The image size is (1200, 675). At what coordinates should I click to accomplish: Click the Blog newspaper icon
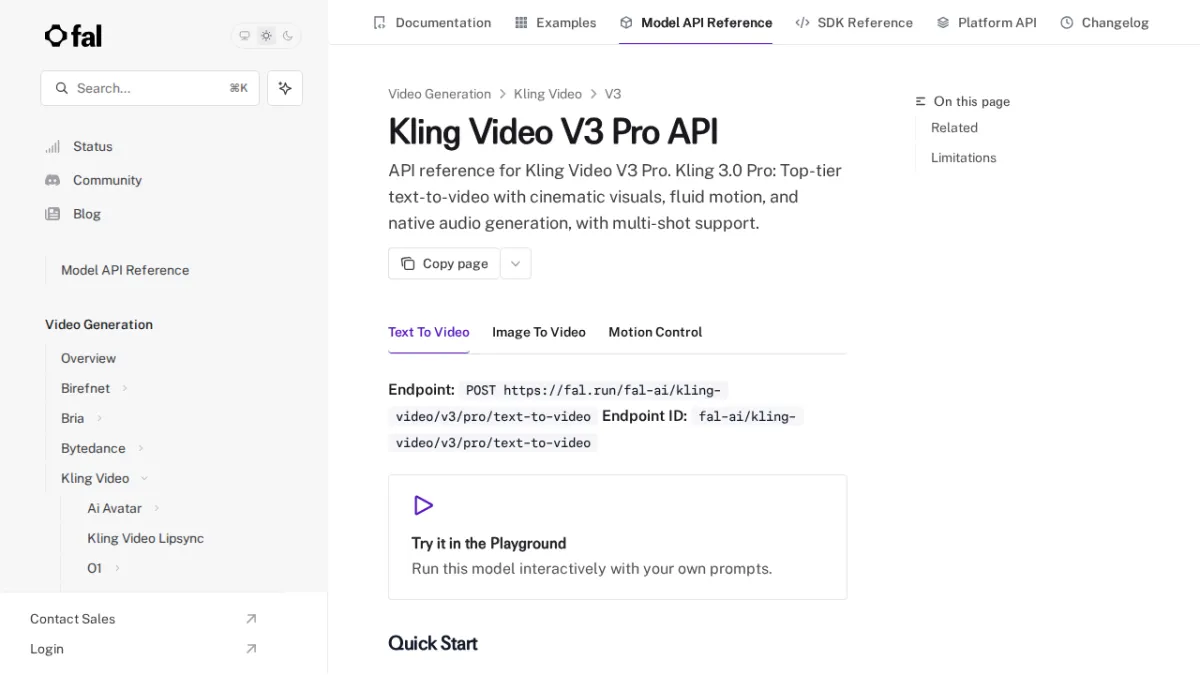pyautogui.click(x=52, y=214)
